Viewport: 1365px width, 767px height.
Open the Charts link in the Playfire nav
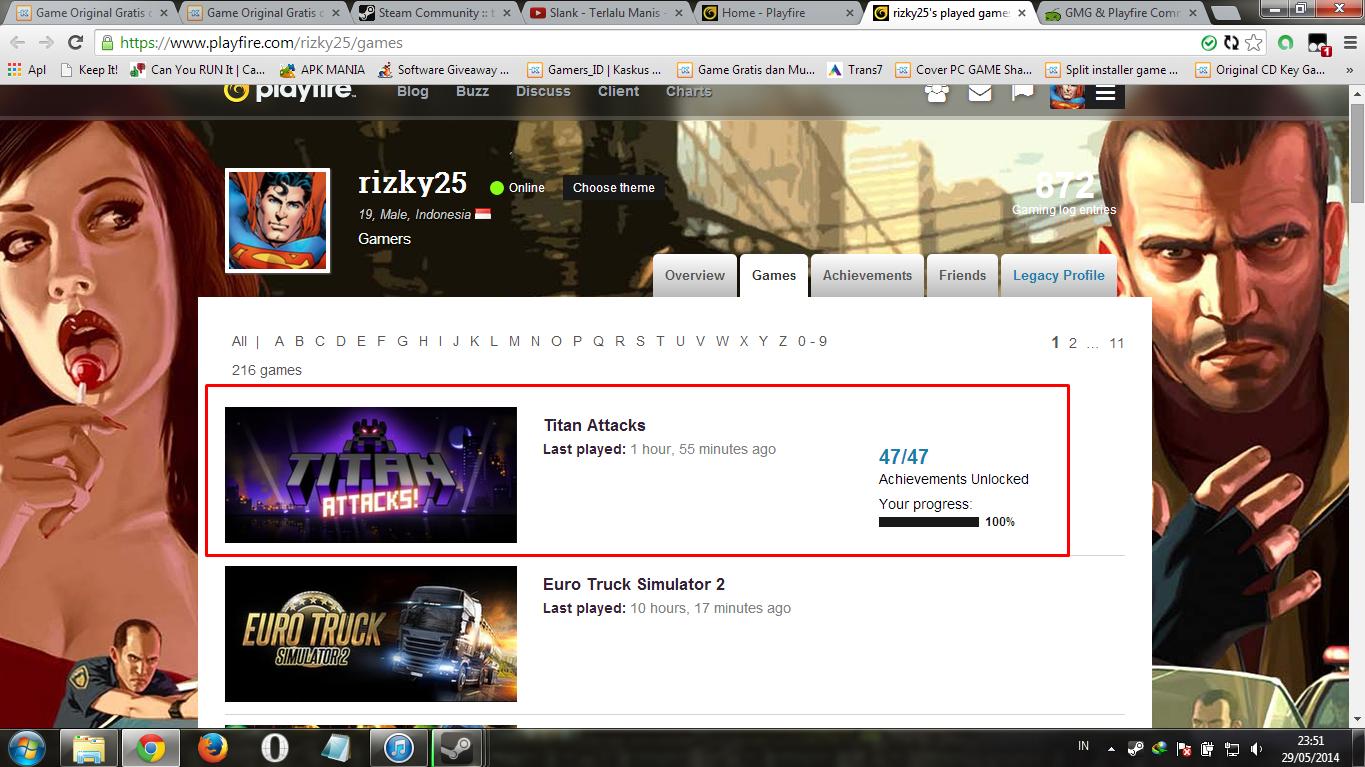(689, 91)
